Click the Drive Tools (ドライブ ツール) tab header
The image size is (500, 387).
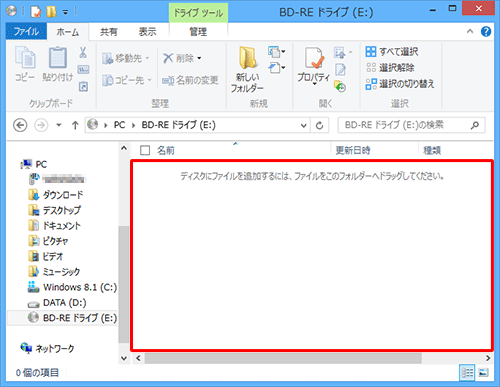[x=198, y=13]
